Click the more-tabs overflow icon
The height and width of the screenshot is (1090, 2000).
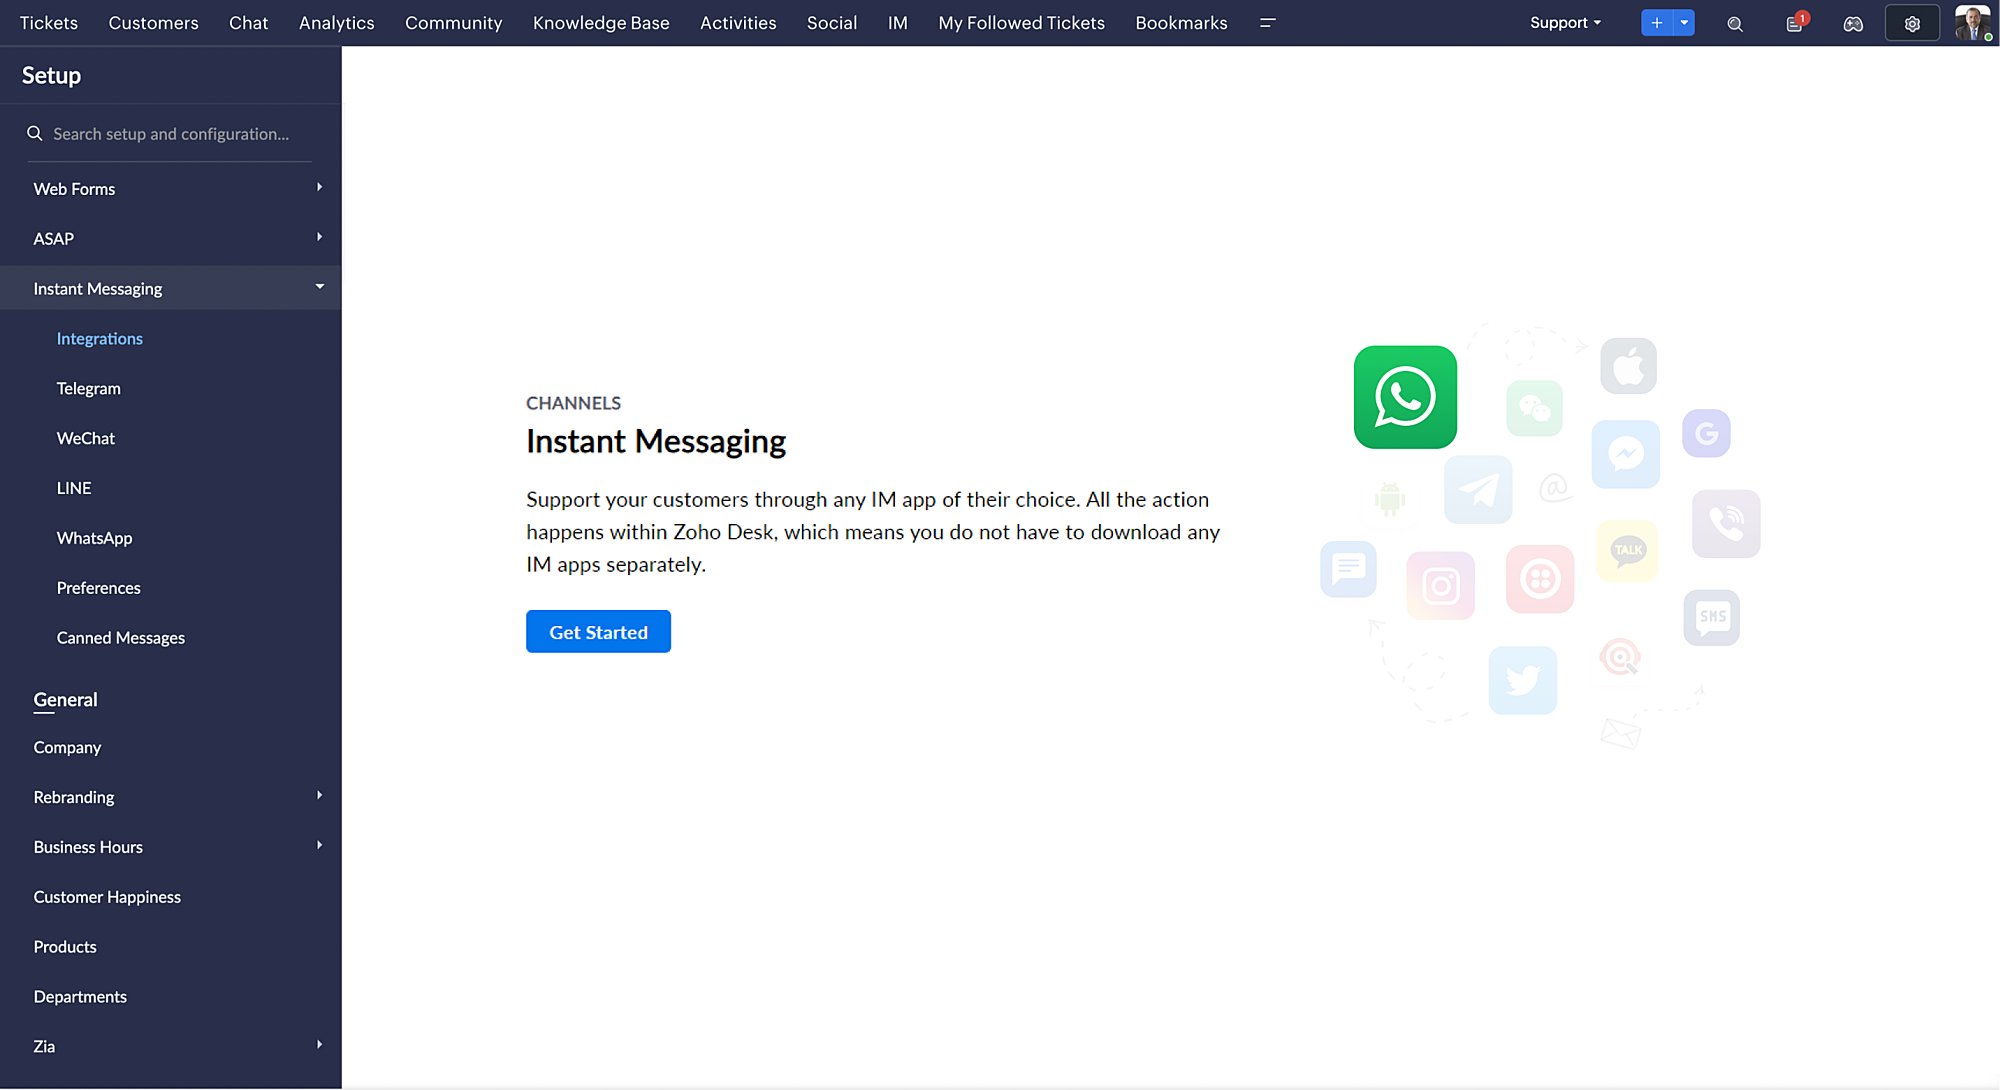point(1267,23)
